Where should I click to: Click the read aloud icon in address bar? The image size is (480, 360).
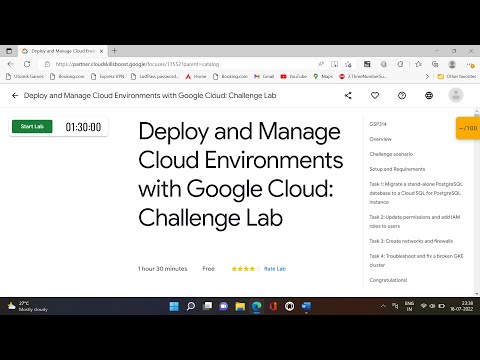point(321,64)
